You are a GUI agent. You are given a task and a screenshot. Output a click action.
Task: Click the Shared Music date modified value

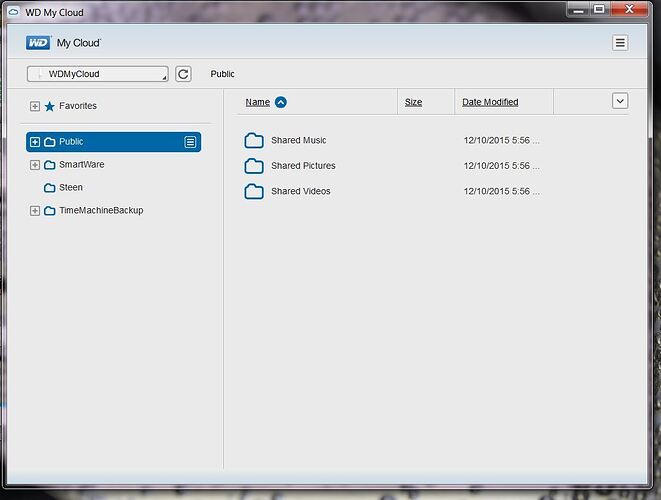tap(501, 140)
